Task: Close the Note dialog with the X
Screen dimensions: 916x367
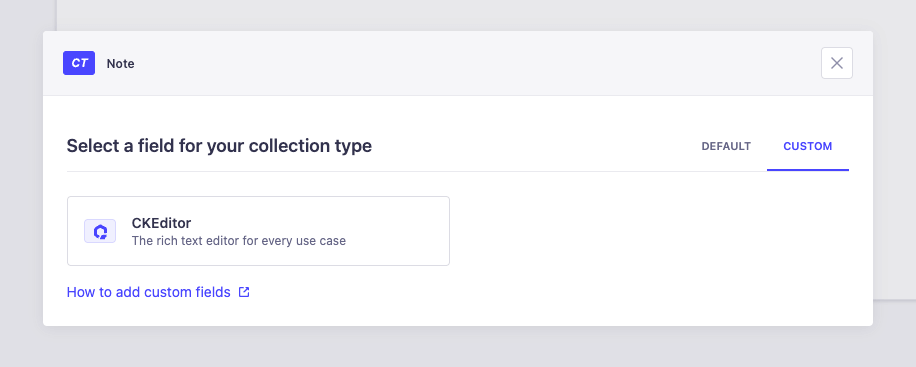Action: pos(837,63)
